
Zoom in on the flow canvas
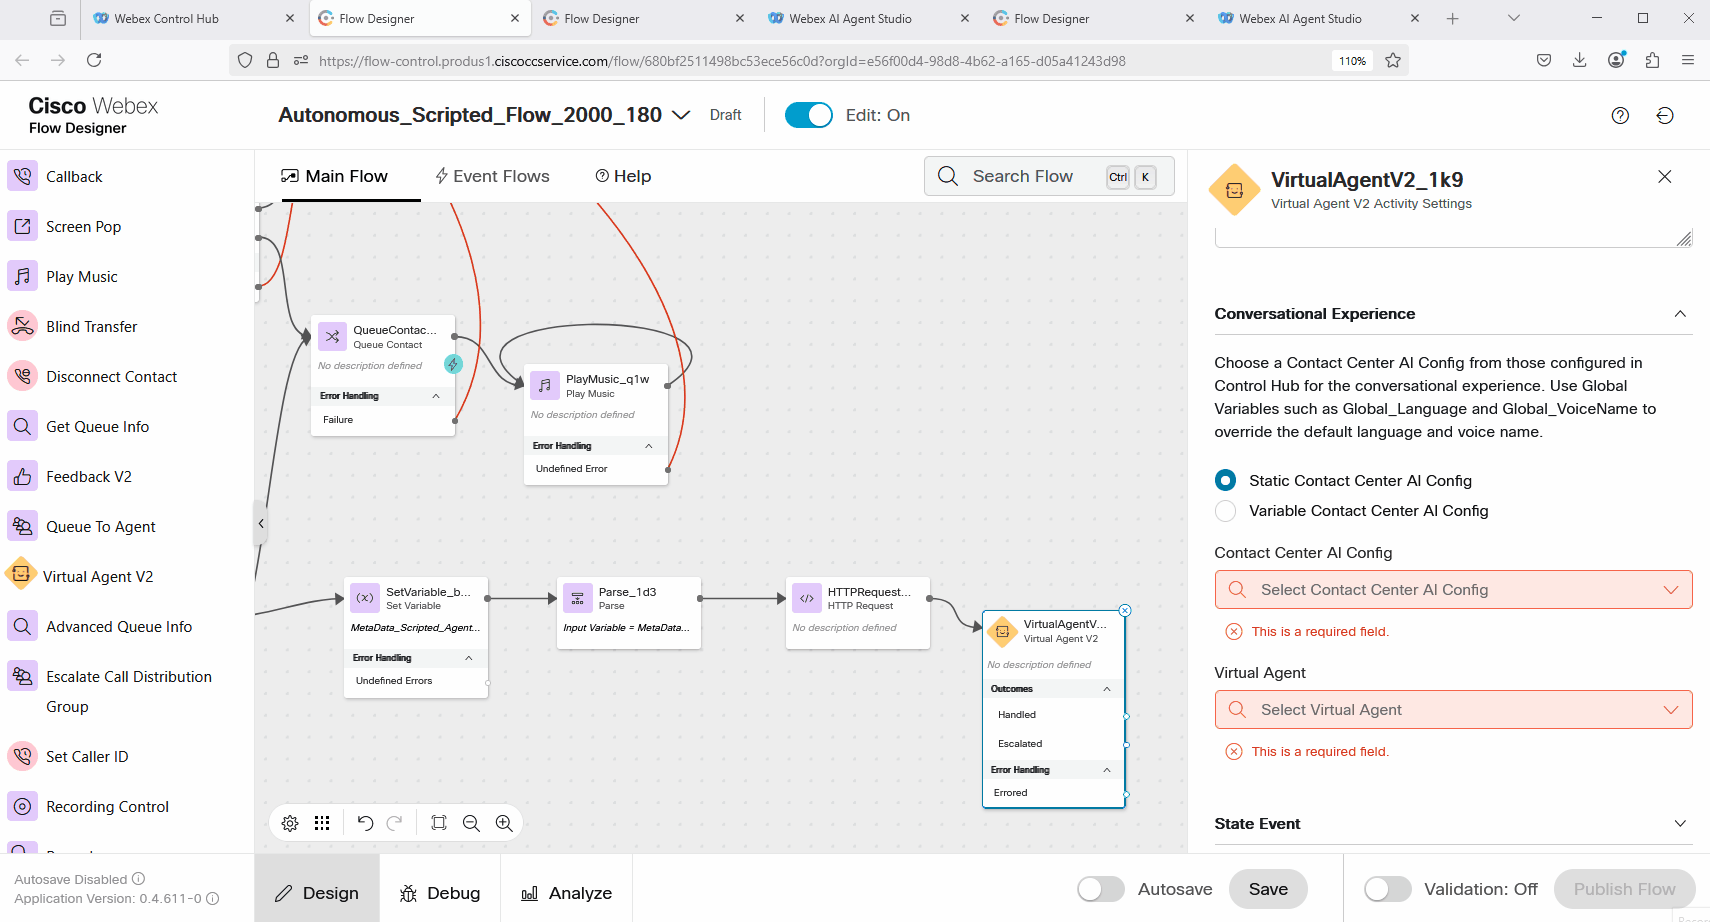click(x=504, y=823)
